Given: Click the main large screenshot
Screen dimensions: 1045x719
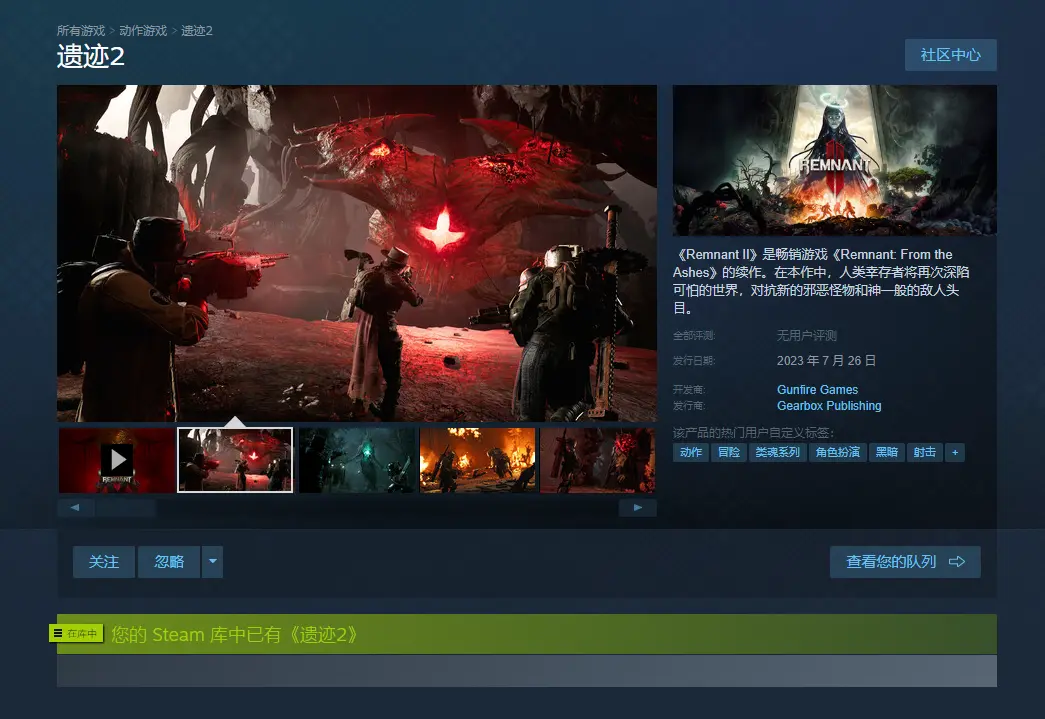Looking at the screenshot, I should coord(357,253).
